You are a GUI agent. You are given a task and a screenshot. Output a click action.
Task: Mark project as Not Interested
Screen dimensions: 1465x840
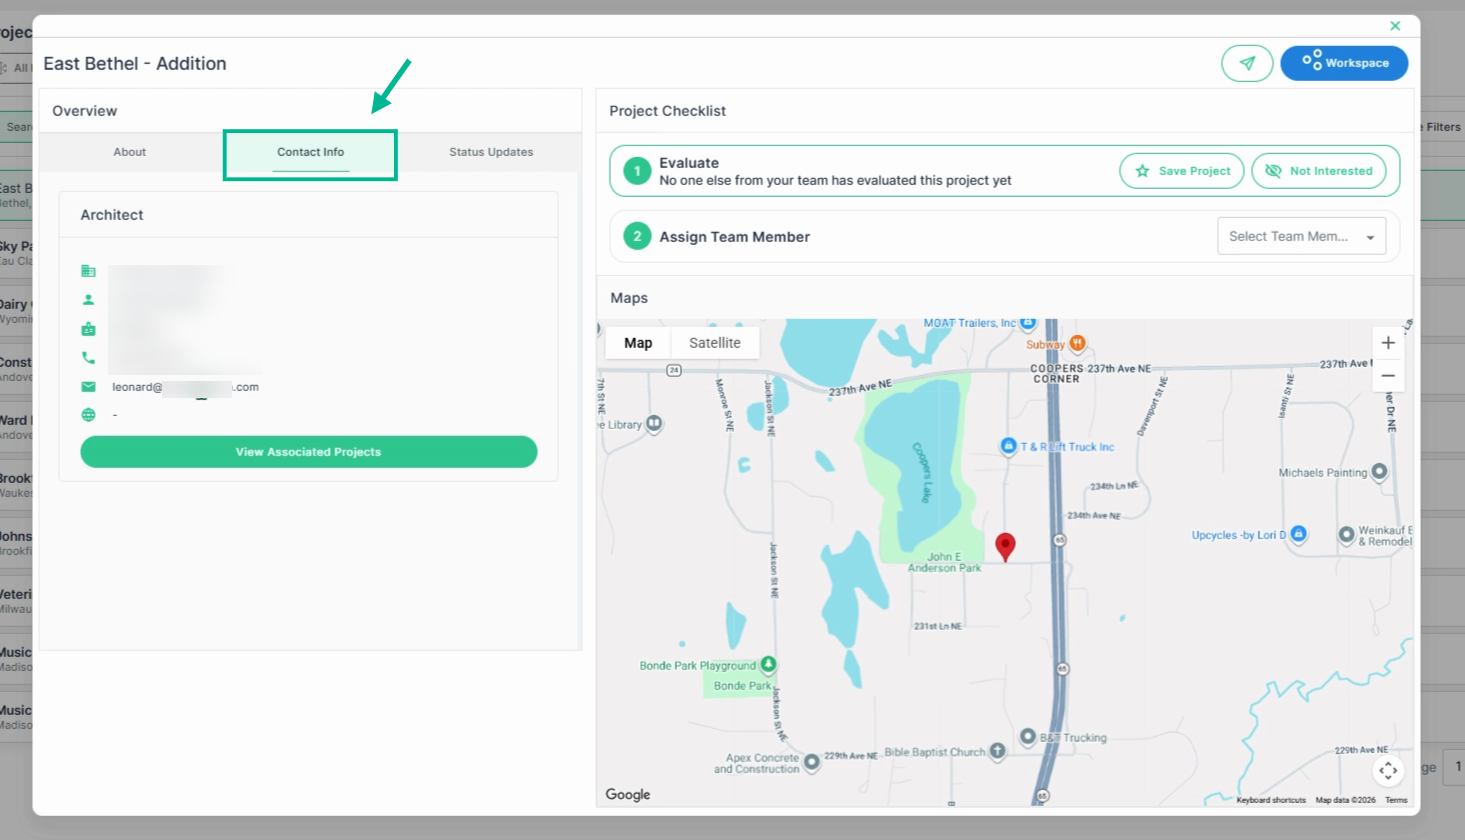click(x=1319, y=171)
